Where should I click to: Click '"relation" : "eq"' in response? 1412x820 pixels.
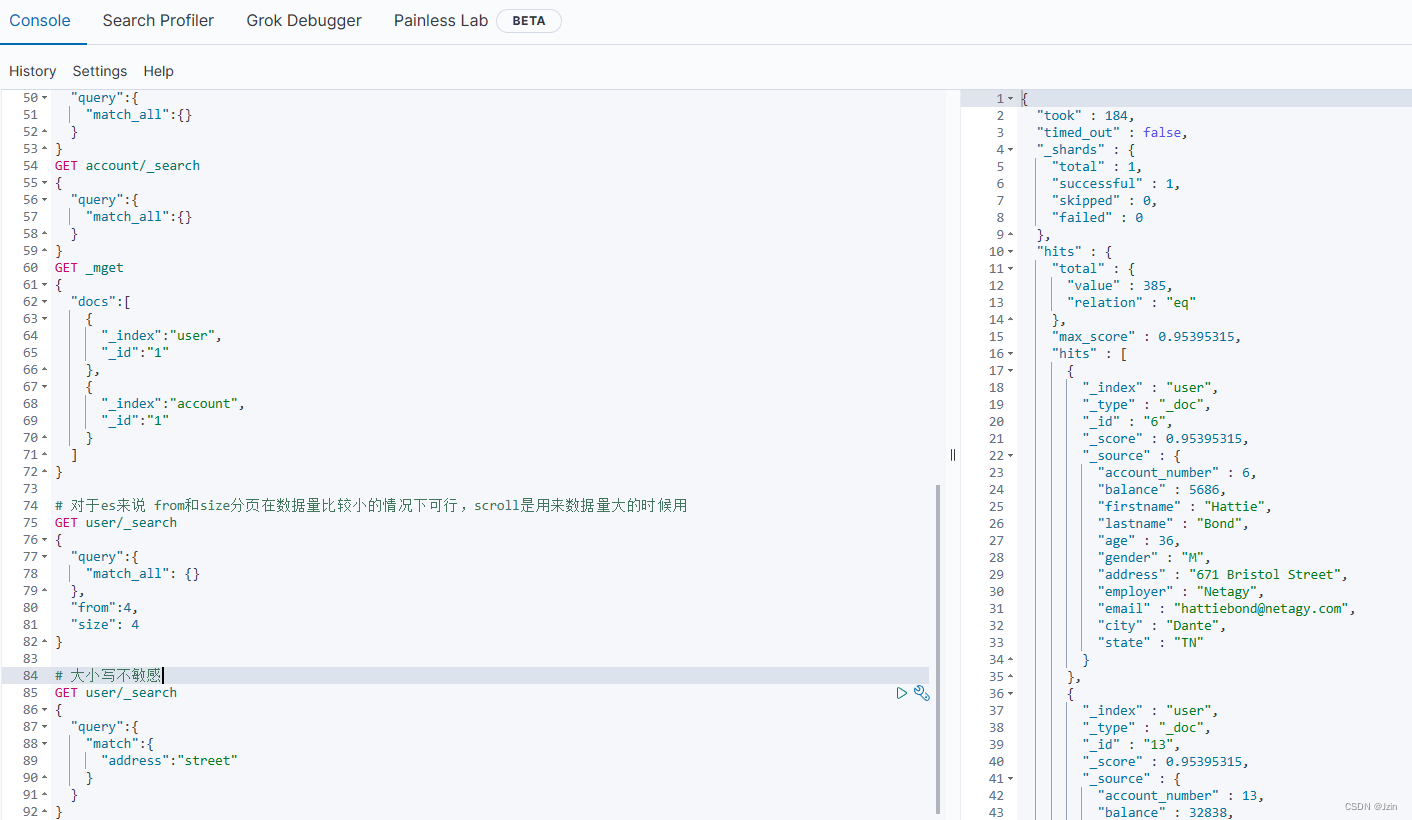1132,303
